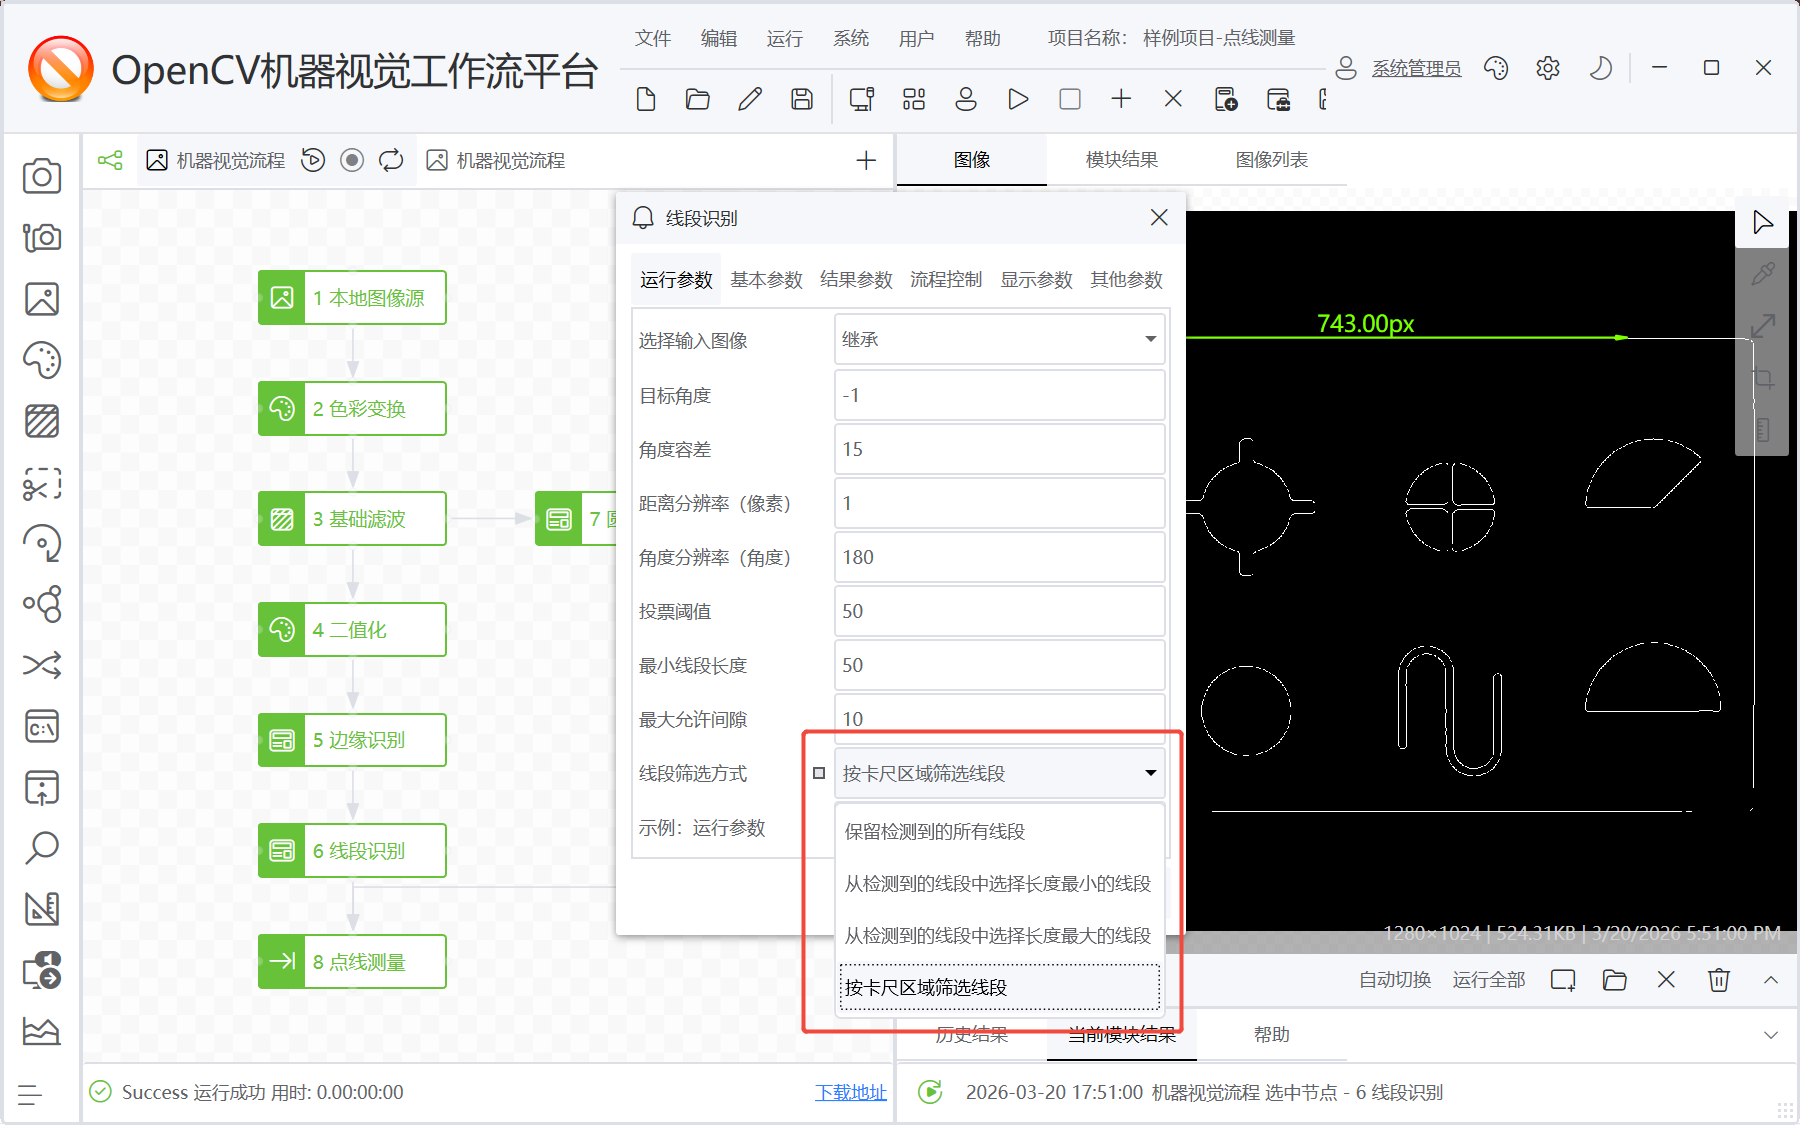
Task: Open the color theme palette icon in title bar
Action: pos(1496,68)
